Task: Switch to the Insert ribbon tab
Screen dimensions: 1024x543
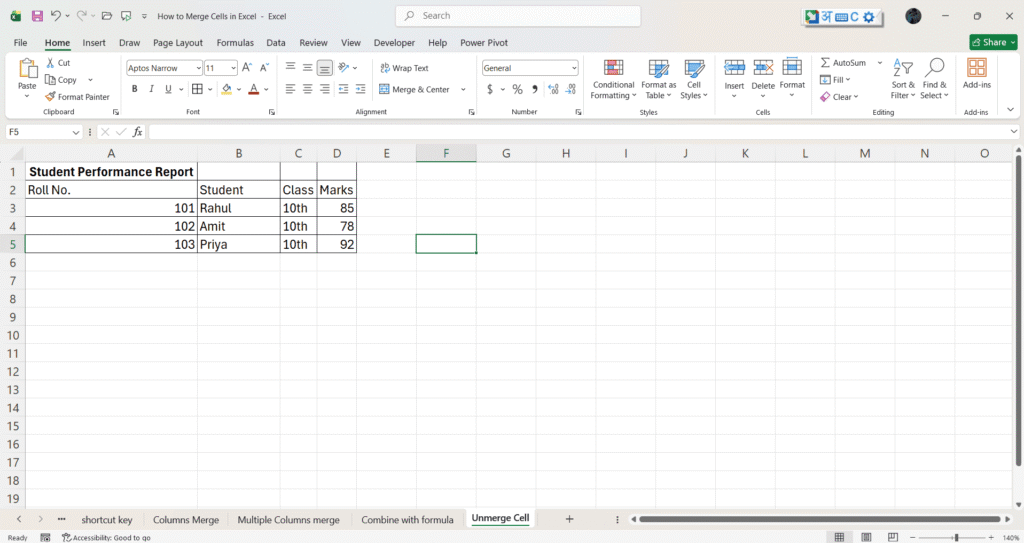Action: 94,42
